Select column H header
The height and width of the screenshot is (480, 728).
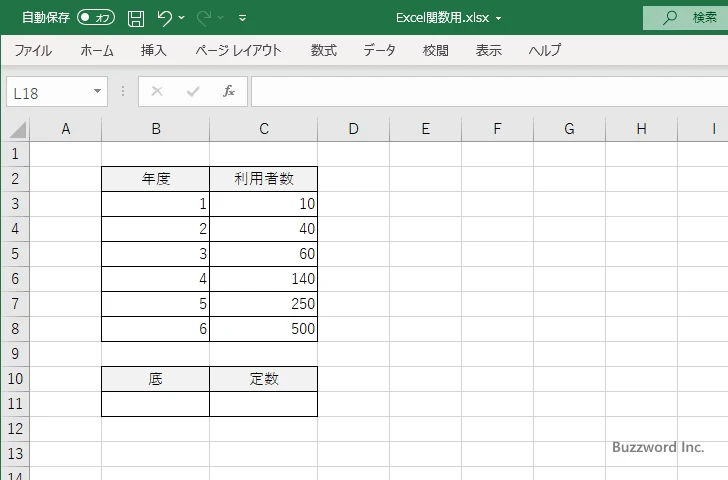click(641, 129)
